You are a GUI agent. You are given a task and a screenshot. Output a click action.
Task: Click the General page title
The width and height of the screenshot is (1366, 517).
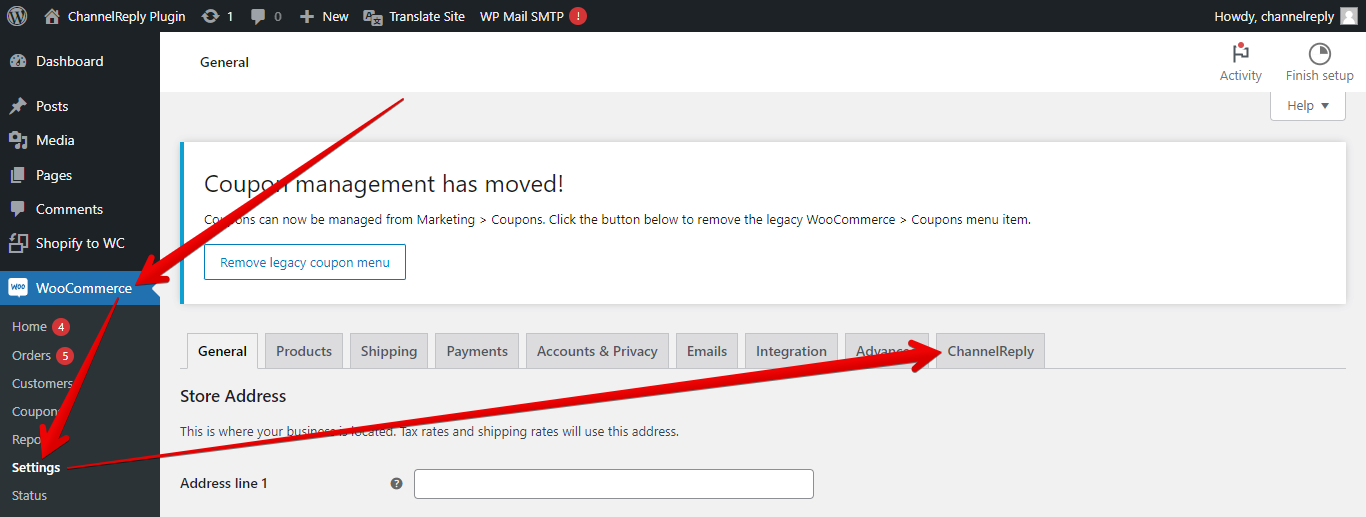(x=224, y=62)
